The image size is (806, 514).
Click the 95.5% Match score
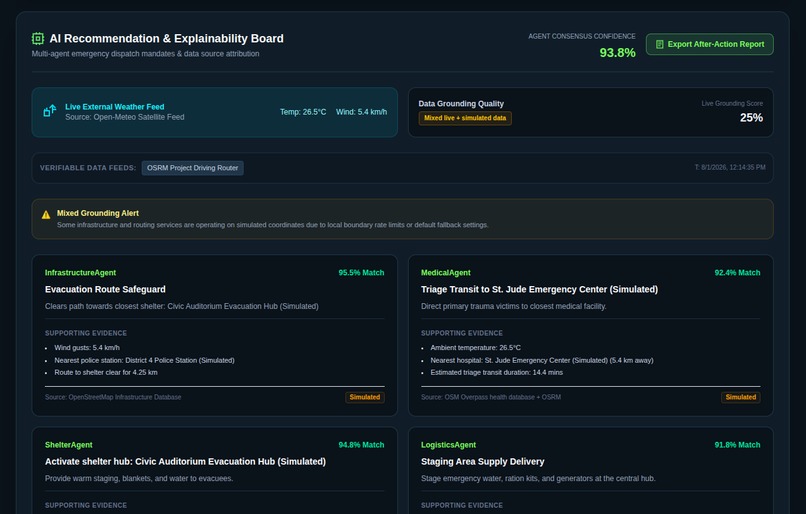coord(361,273)
